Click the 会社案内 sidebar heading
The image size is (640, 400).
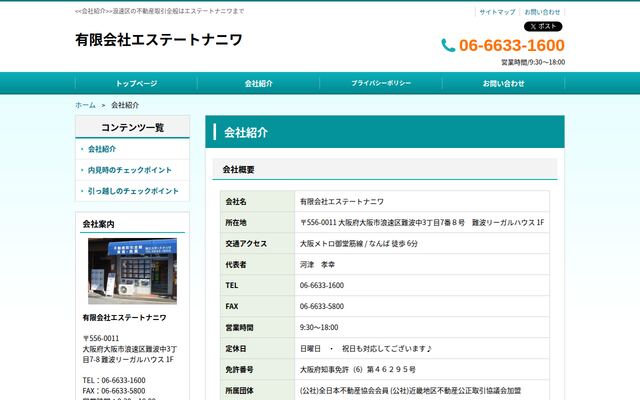(98, 224)
